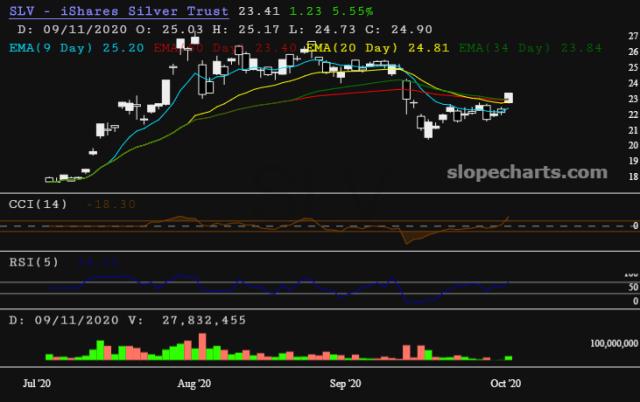Select the Oct '20 date axis label
Image resolution: width=640 pixels, height=402 pixels.
pos(506,383)
